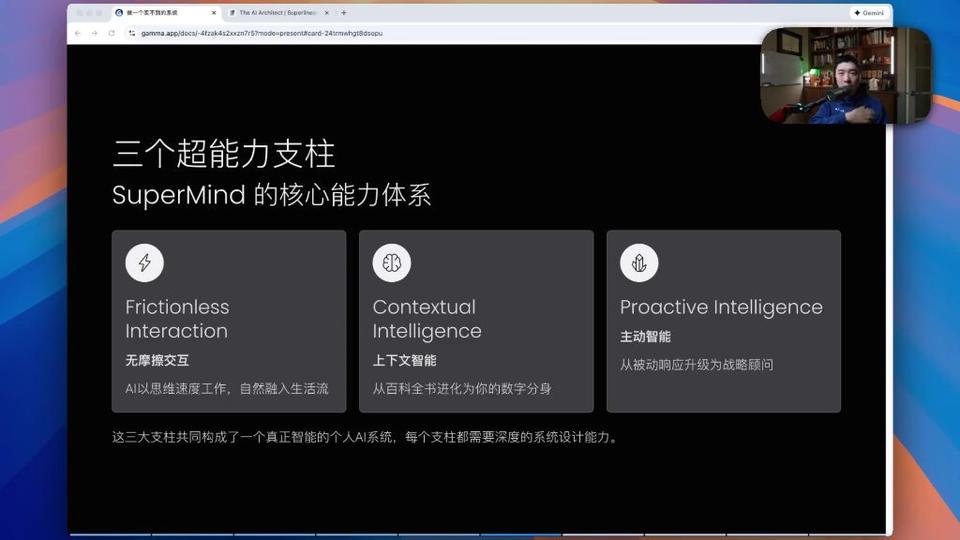Click the label 主动智能

tap(645, 337)
